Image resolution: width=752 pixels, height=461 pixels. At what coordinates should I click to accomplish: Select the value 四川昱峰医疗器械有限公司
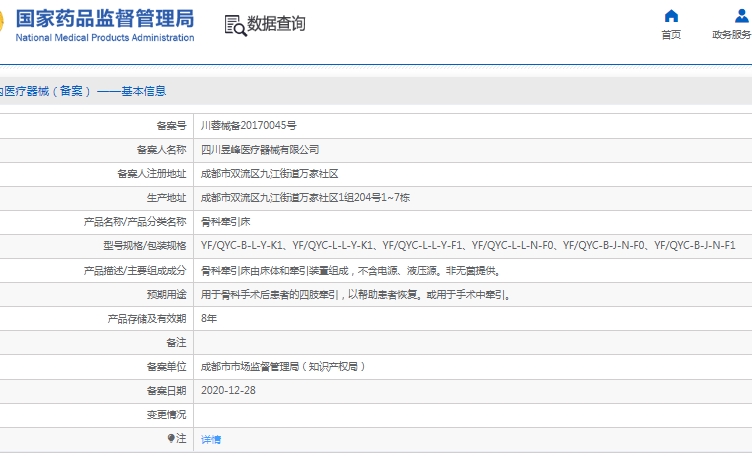click(259, 150)
